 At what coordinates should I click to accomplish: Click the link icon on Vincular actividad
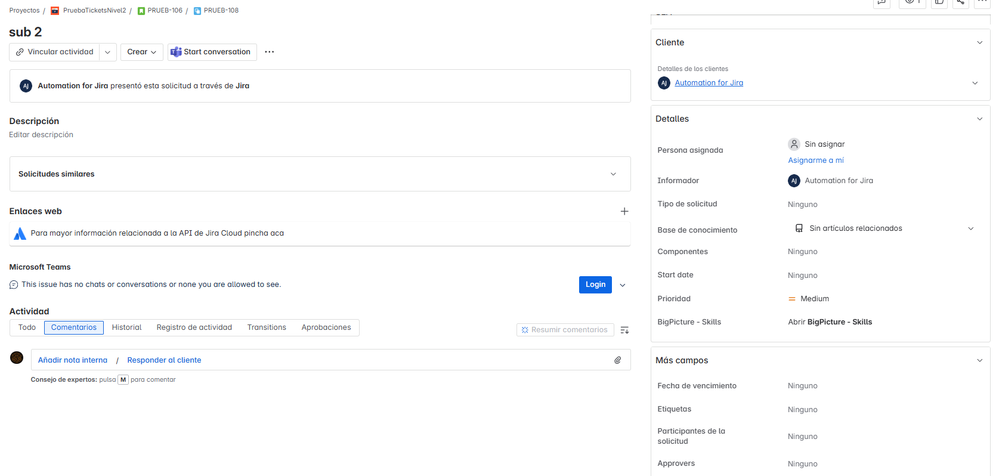20,52
